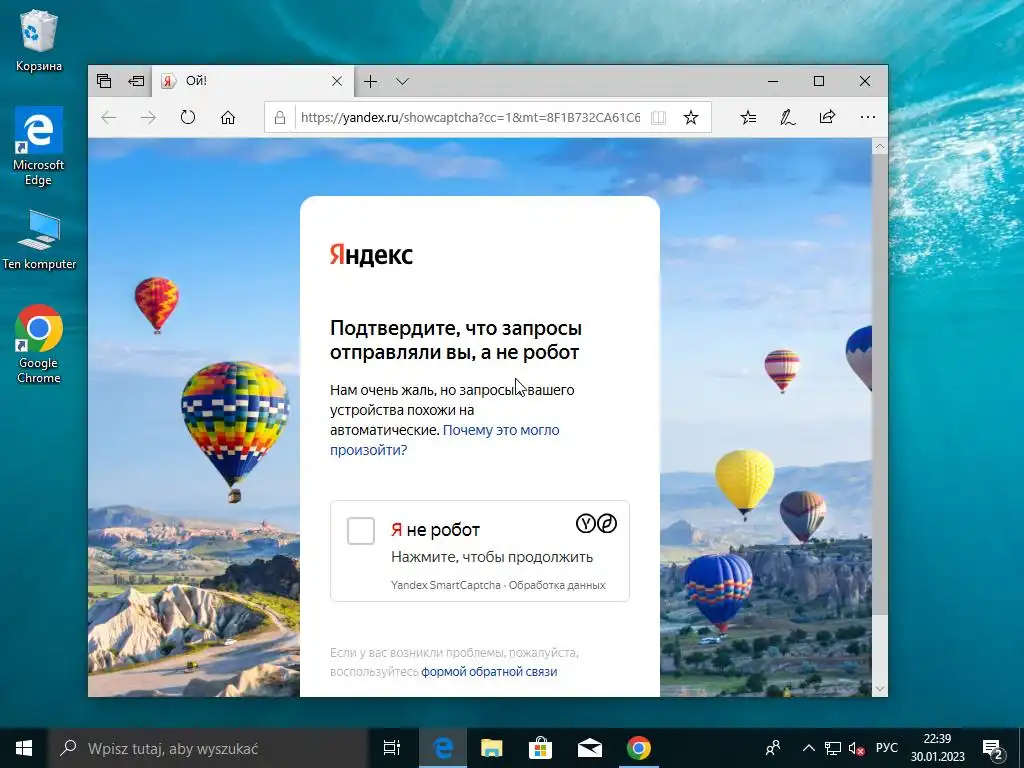
Task: Open the Edge home page button
Action: [x=228, y=118]
